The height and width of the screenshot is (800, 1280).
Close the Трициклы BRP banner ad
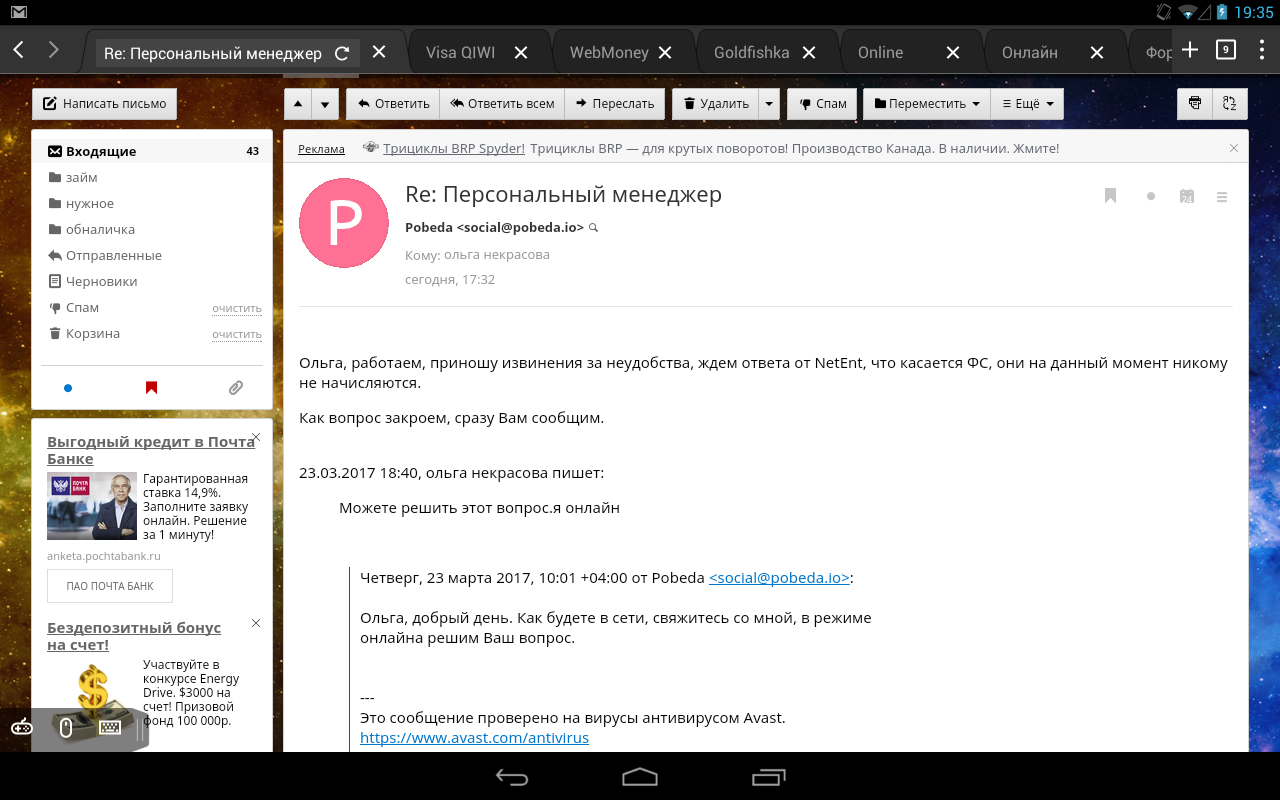tap(1234, 148)
